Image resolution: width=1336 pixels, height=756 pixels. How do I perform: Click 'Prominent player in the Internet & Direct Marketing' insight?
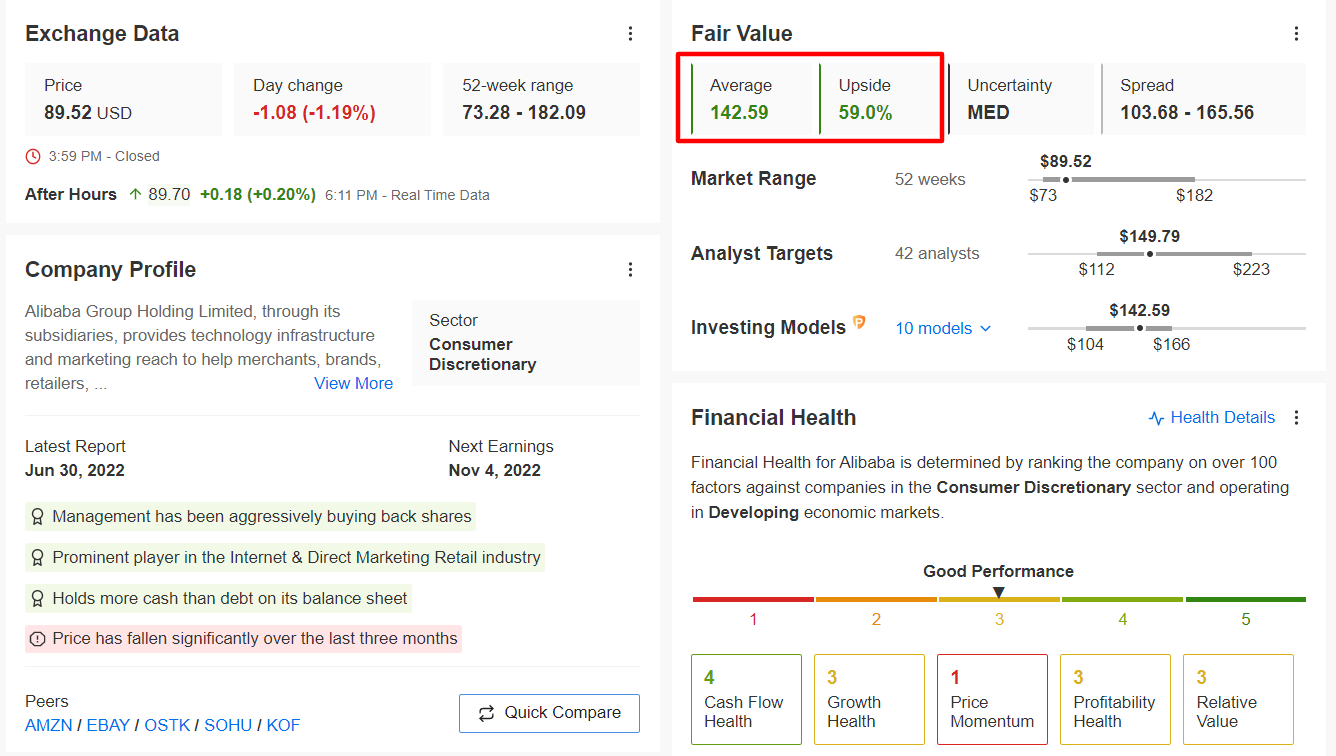[297, 558]
